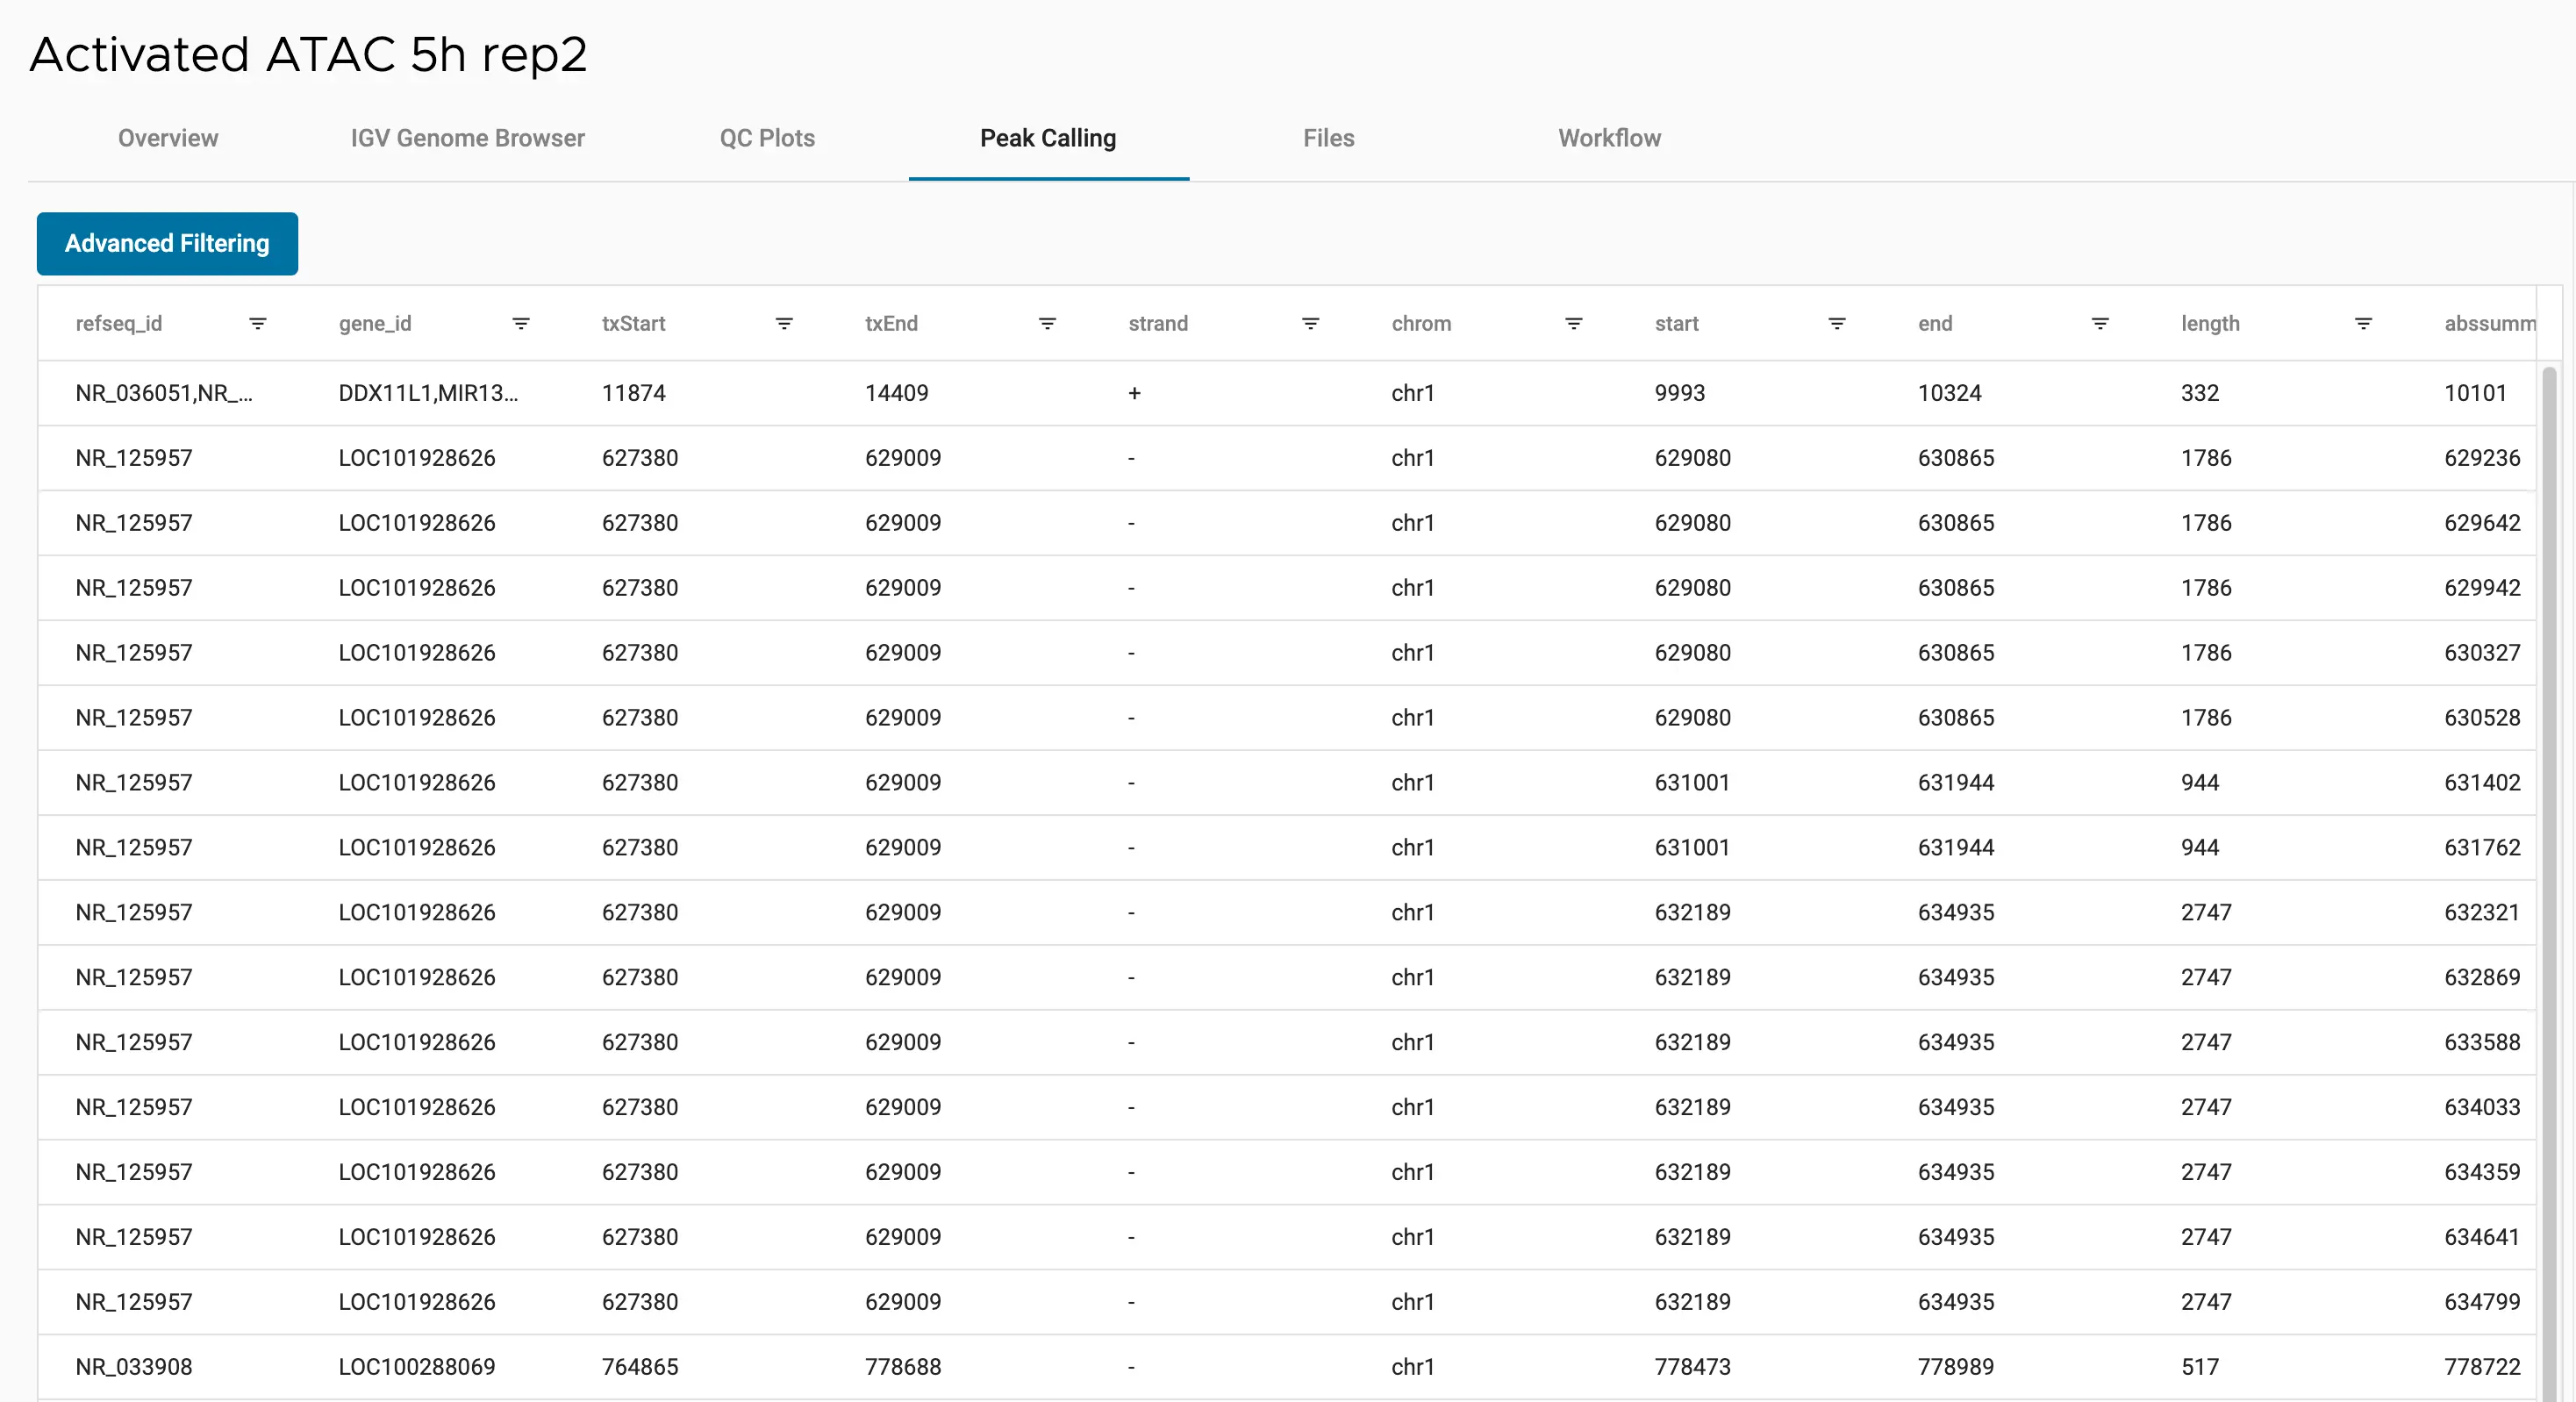Switch to the QC Plots tab
This screenshot has width=2576, height=1402.
point(768,138)
